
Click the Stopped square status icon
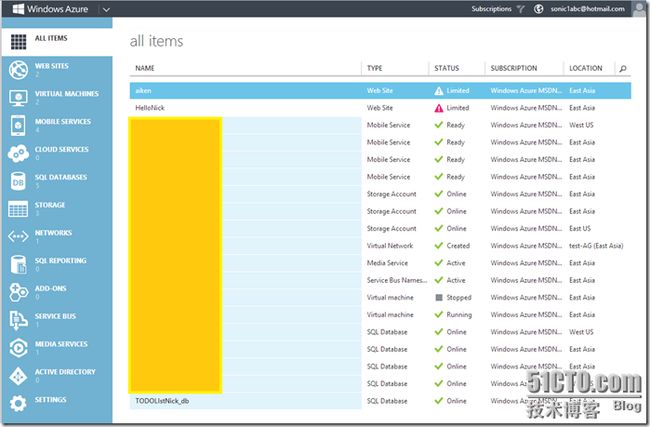click(439, 298)
